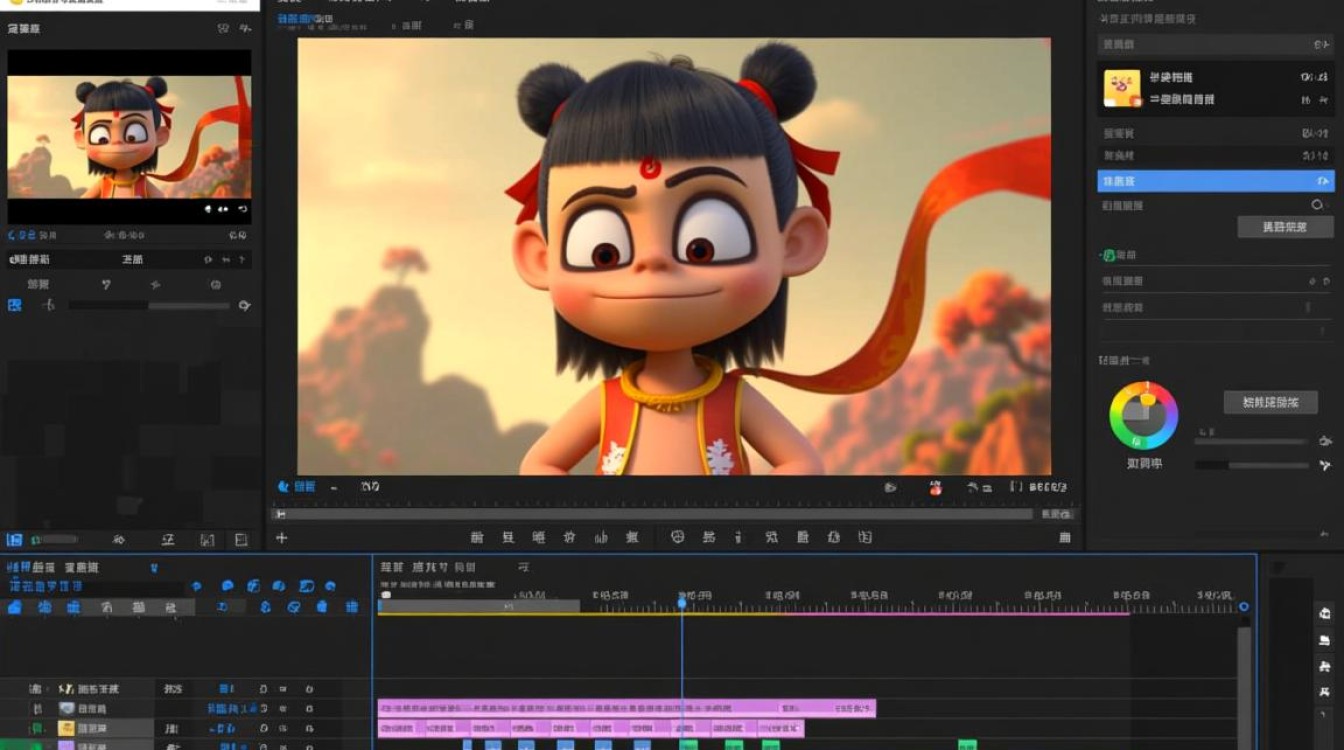
Task: Toggle the last small icon in the yellow-icon track row
Action: pos(309,729)
